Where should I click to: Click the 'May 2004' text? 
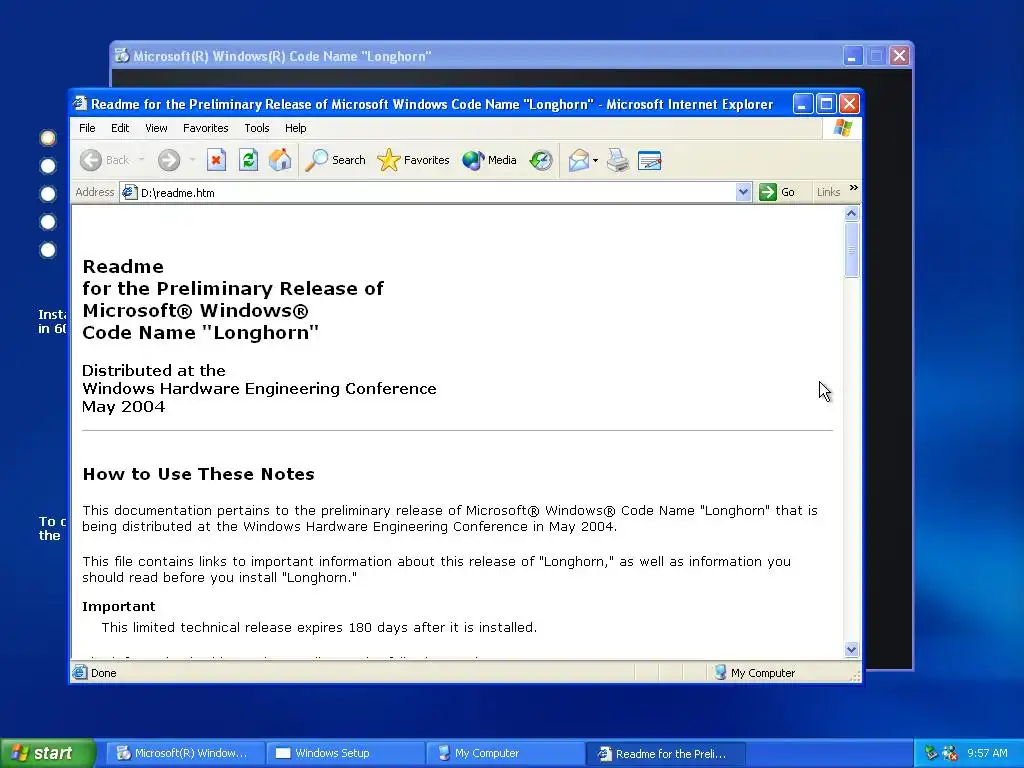pyautogui.click(x=123, y=407)
